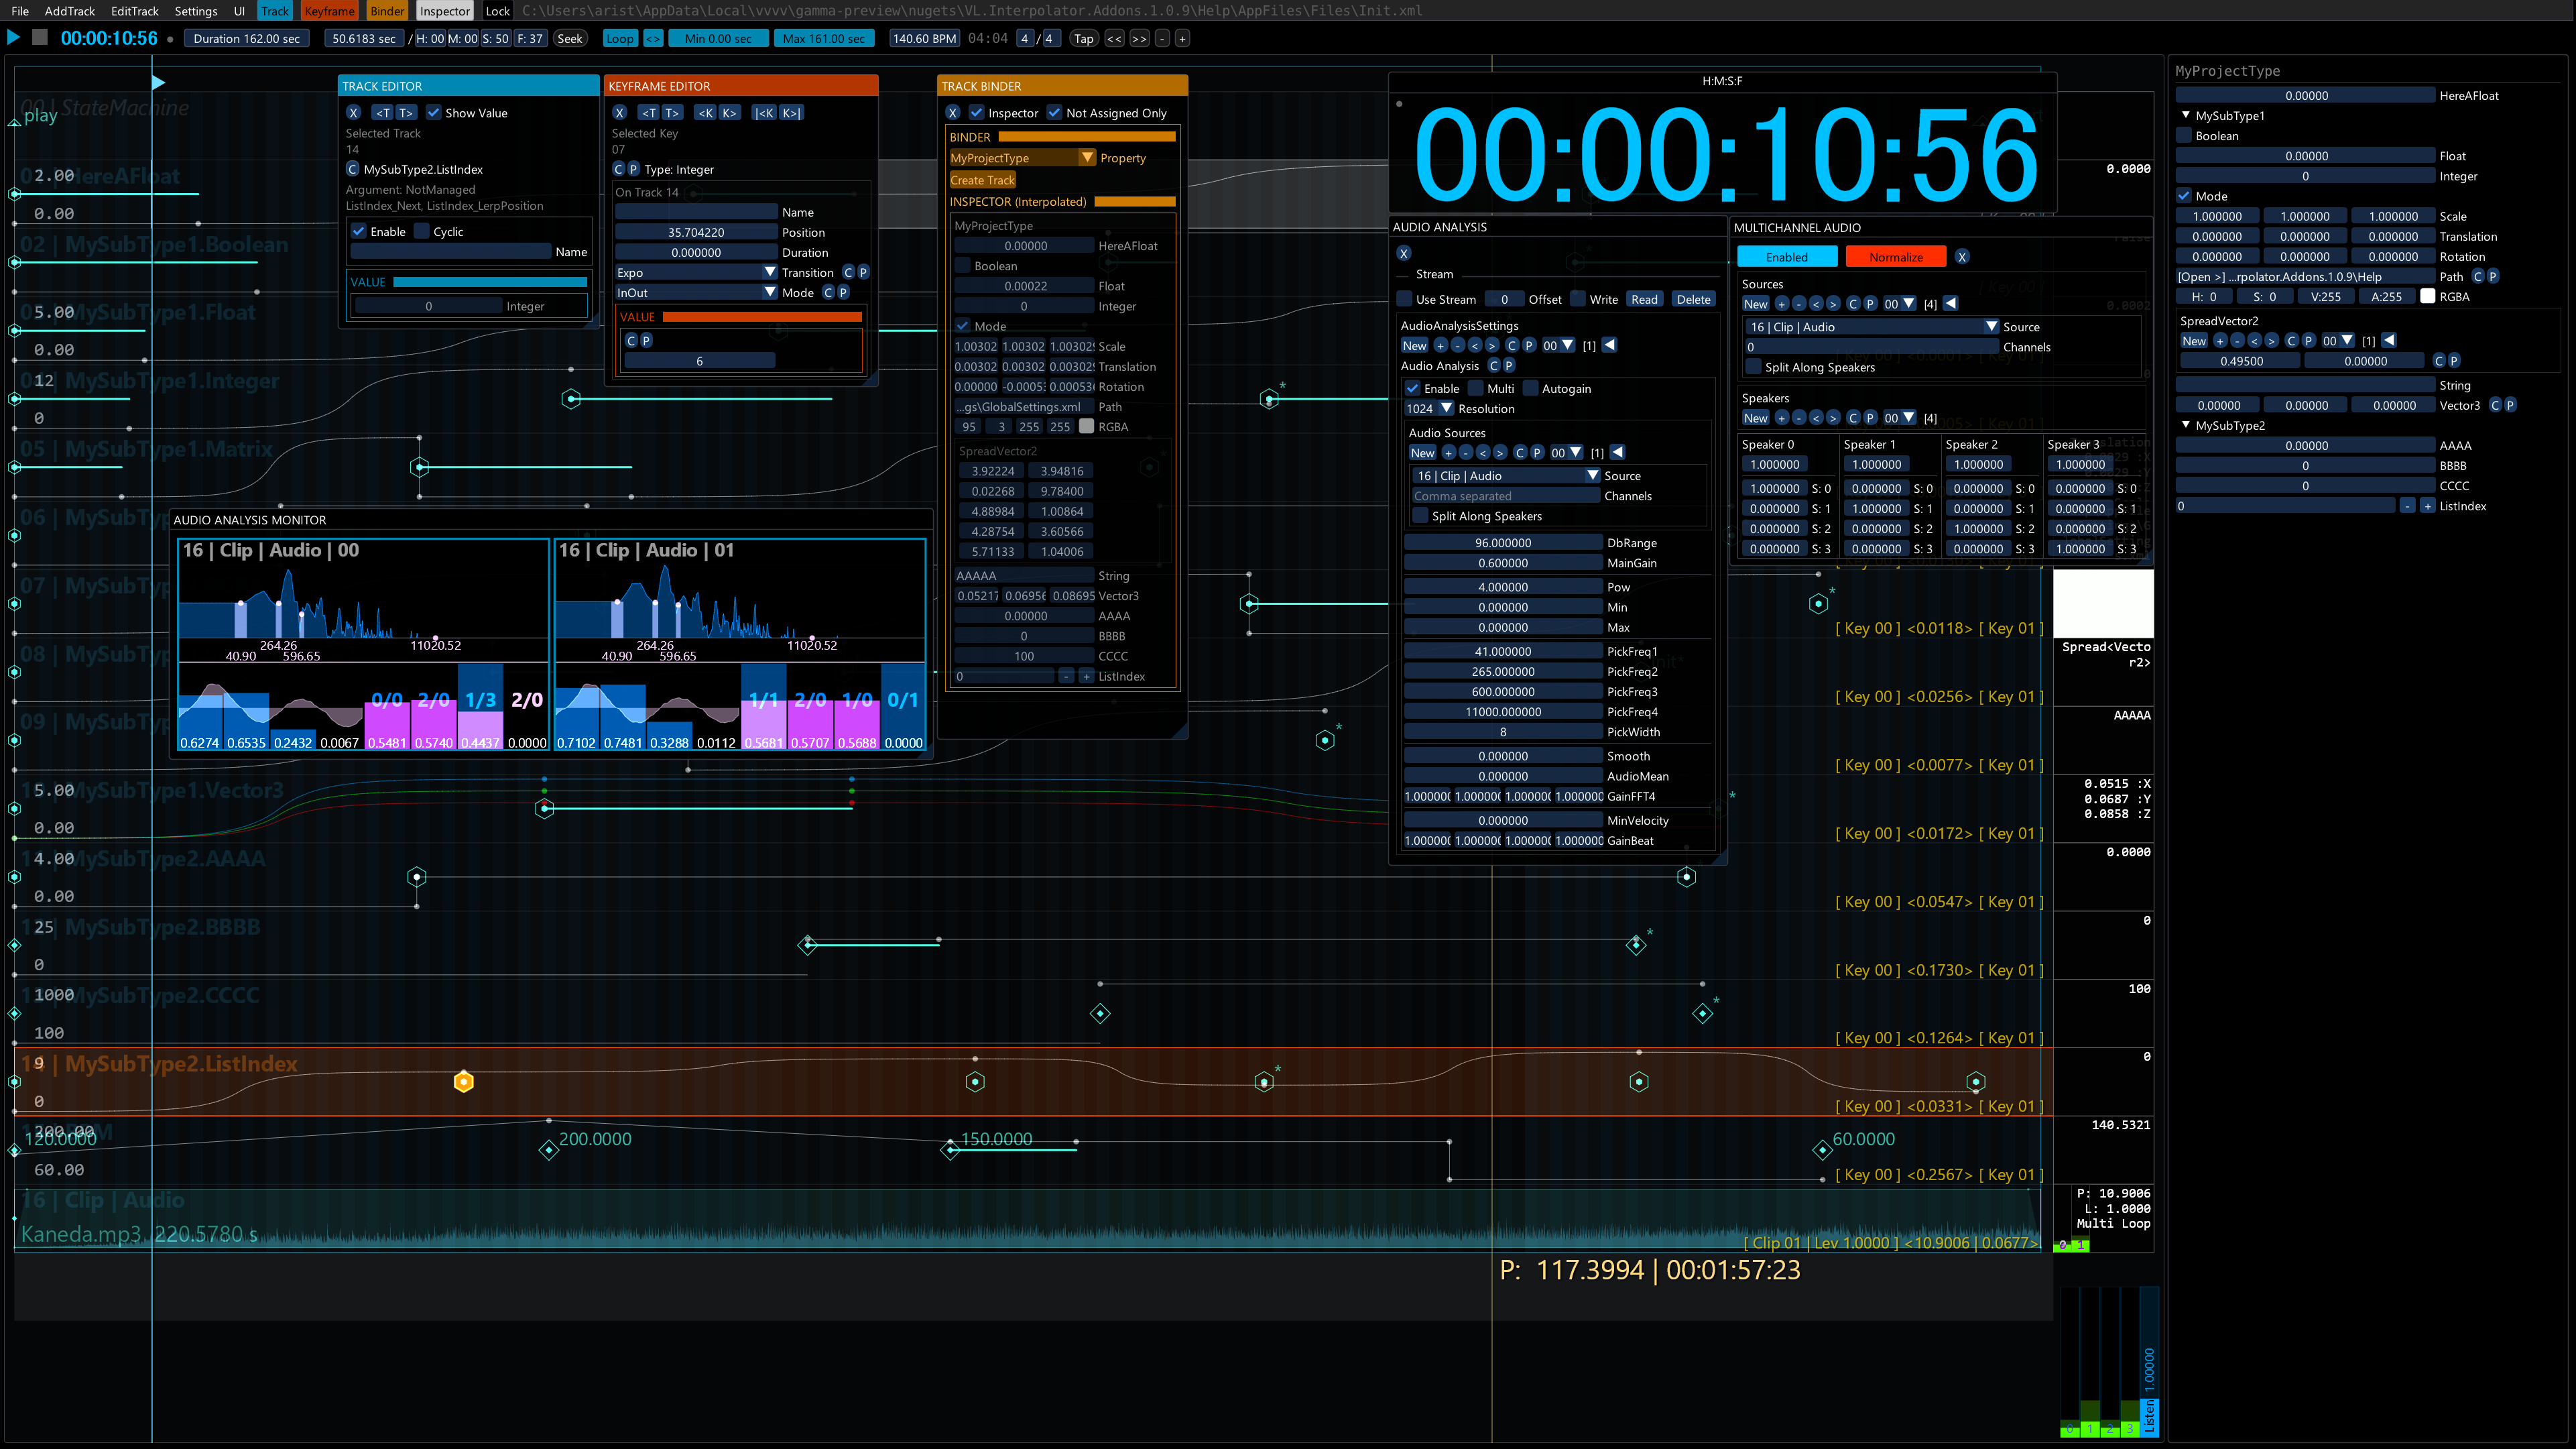Close the Multichannel Audio panel

pyautogui.click(x=1961, y=257)
